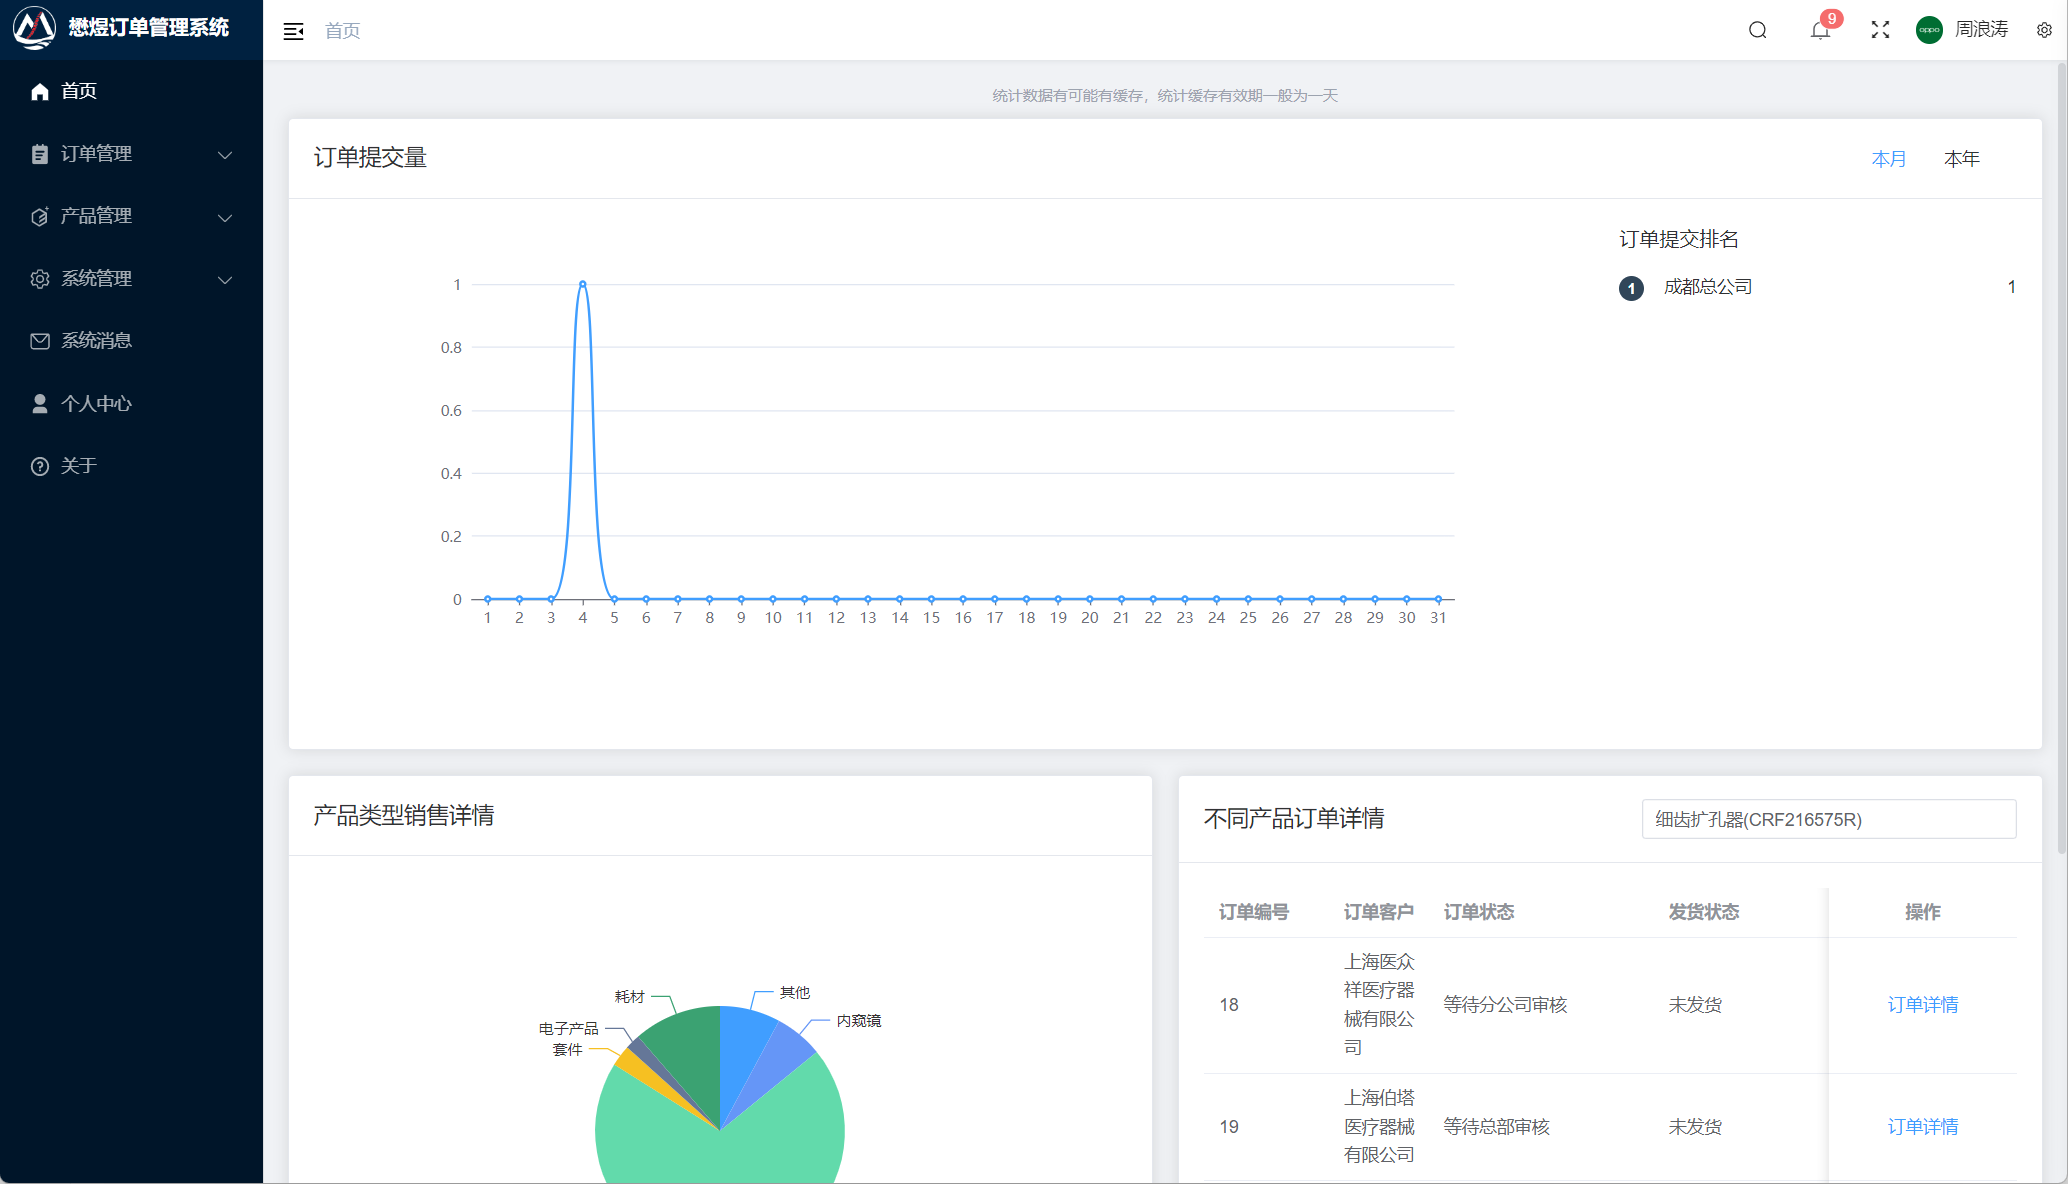The height and width of the screenshot is (1184, 2068).
Task: Click the 首页 breadcrumb in header
Action: 342,31
